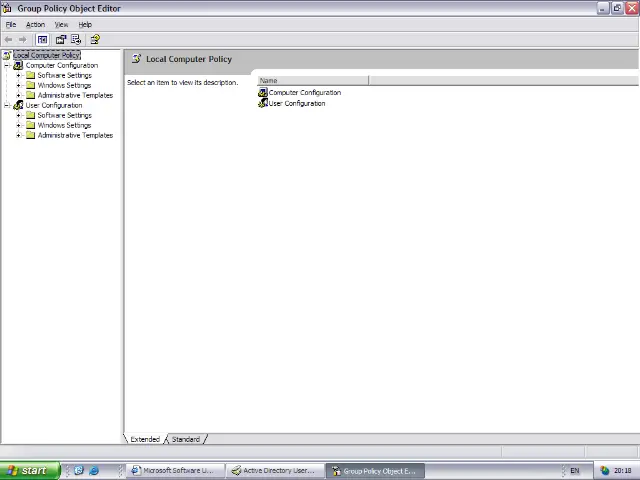
Task: Click the Forward arrow toolbar button
Action: click(22, 40)
